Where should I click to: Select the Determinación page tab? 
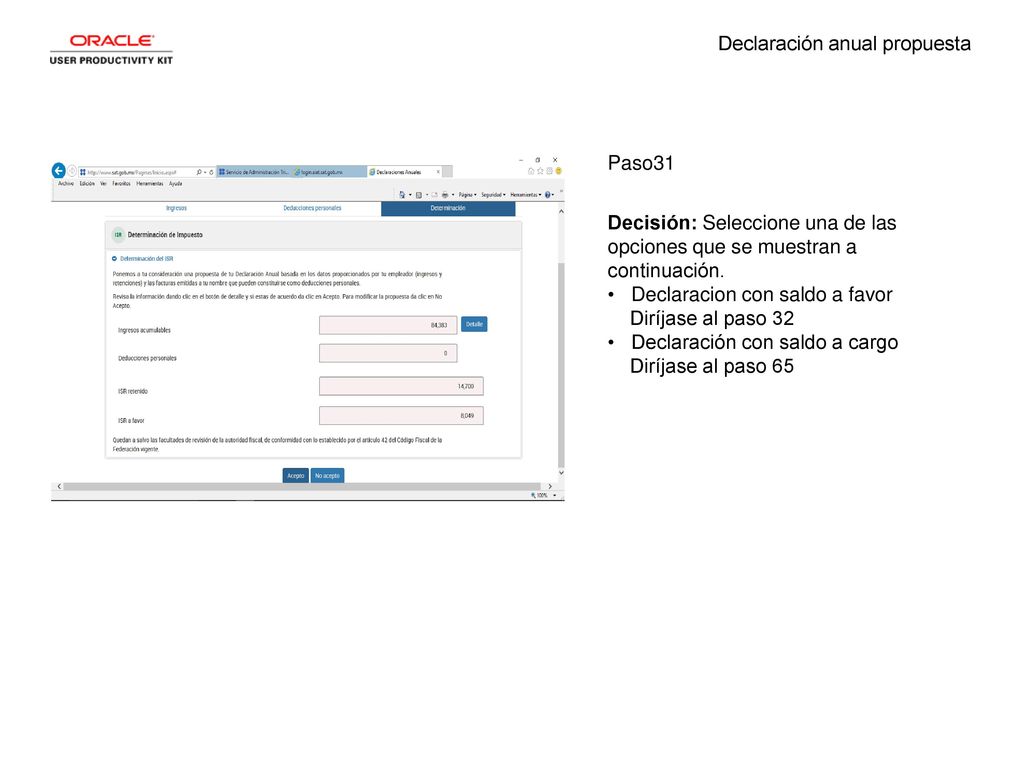[448, 208]
